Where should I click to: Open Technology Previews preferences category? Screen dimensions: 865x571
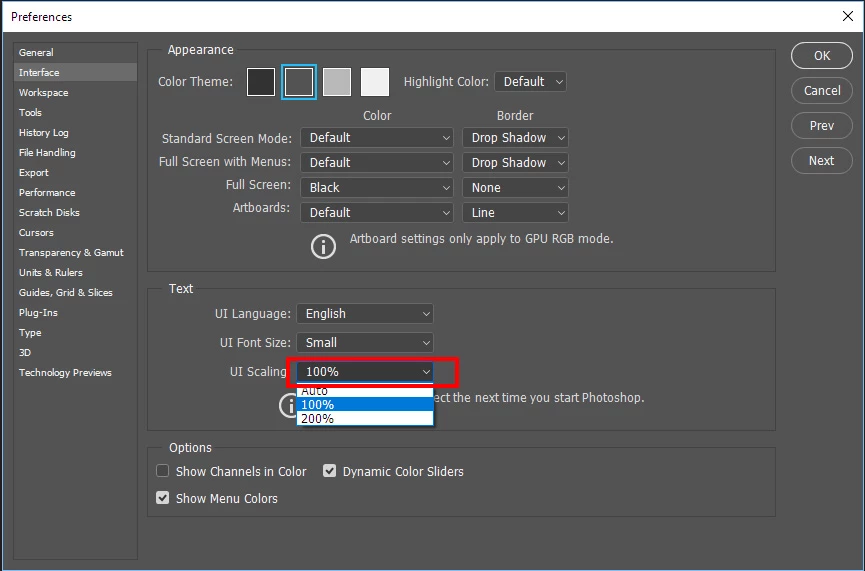pyautogui.click(x=75, y=372)
